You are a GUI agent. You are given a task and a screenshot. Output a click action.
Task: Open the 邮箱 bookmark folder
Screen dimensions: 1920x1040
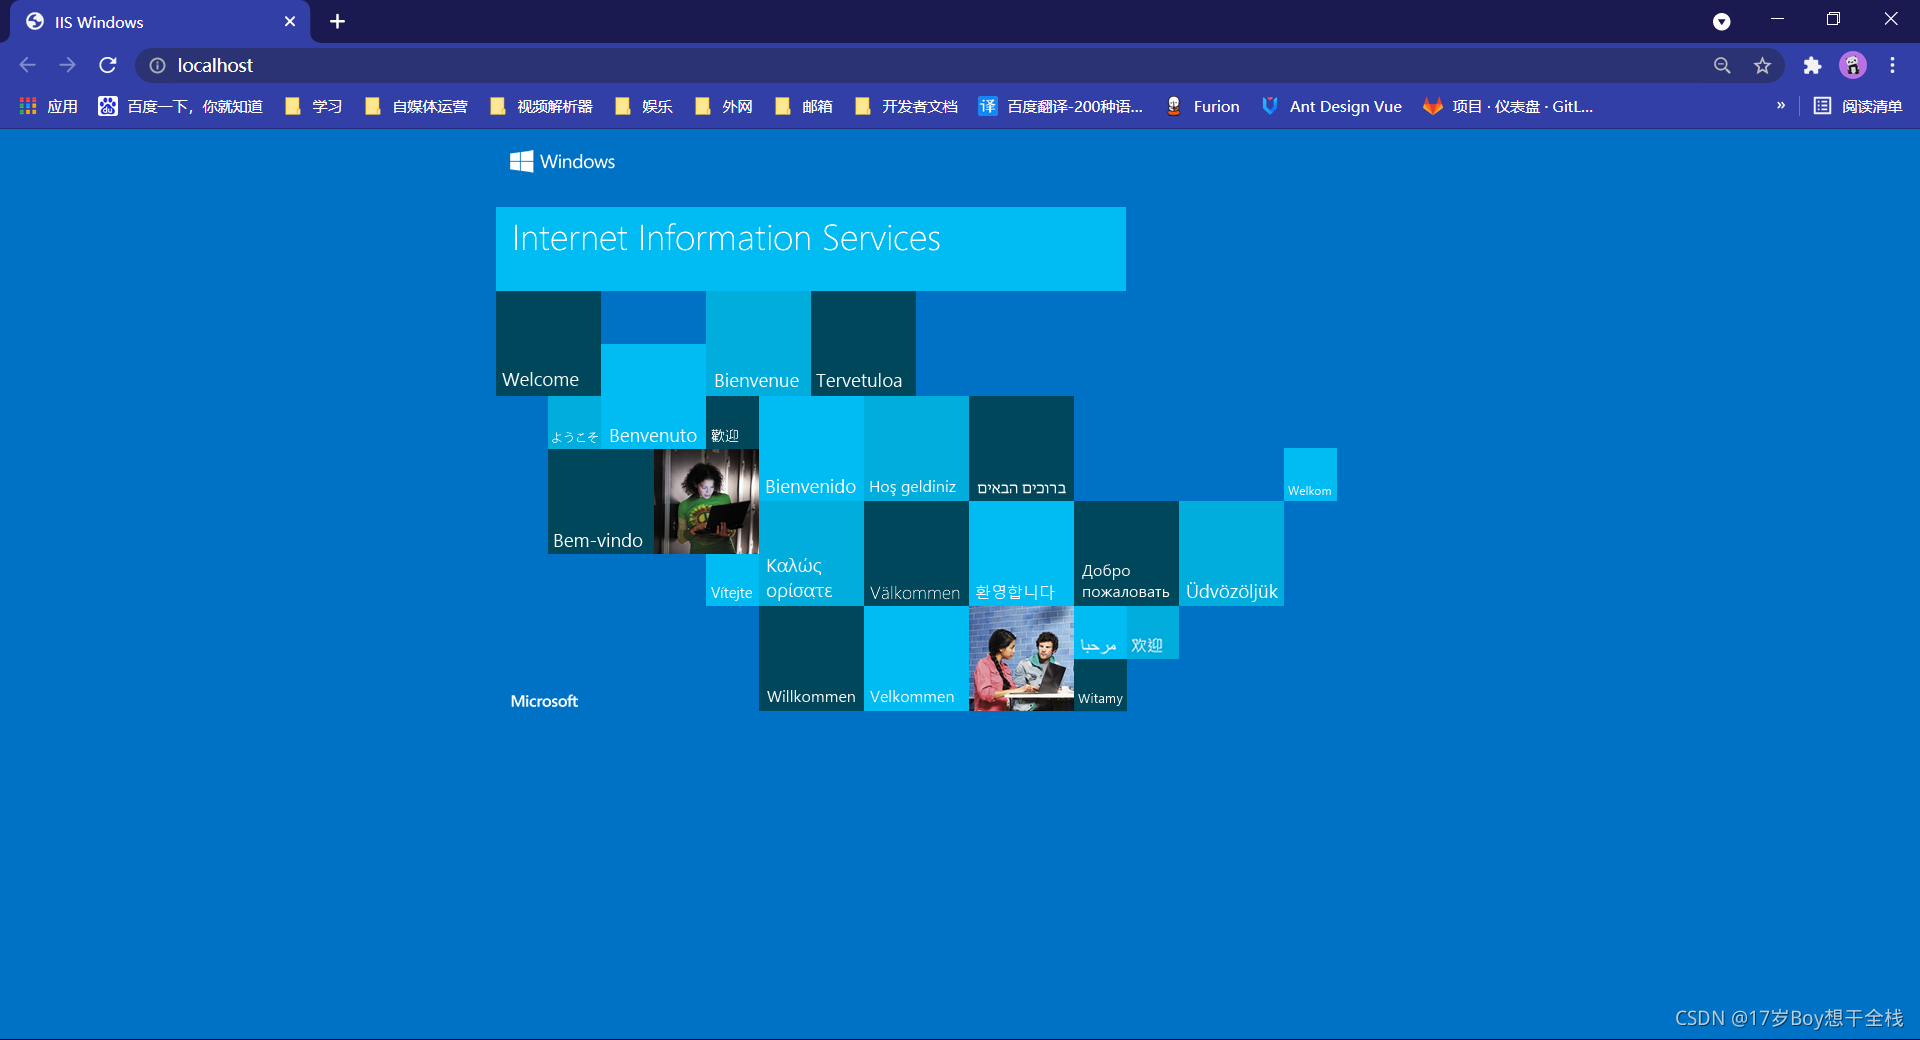[x=803, y=106]
